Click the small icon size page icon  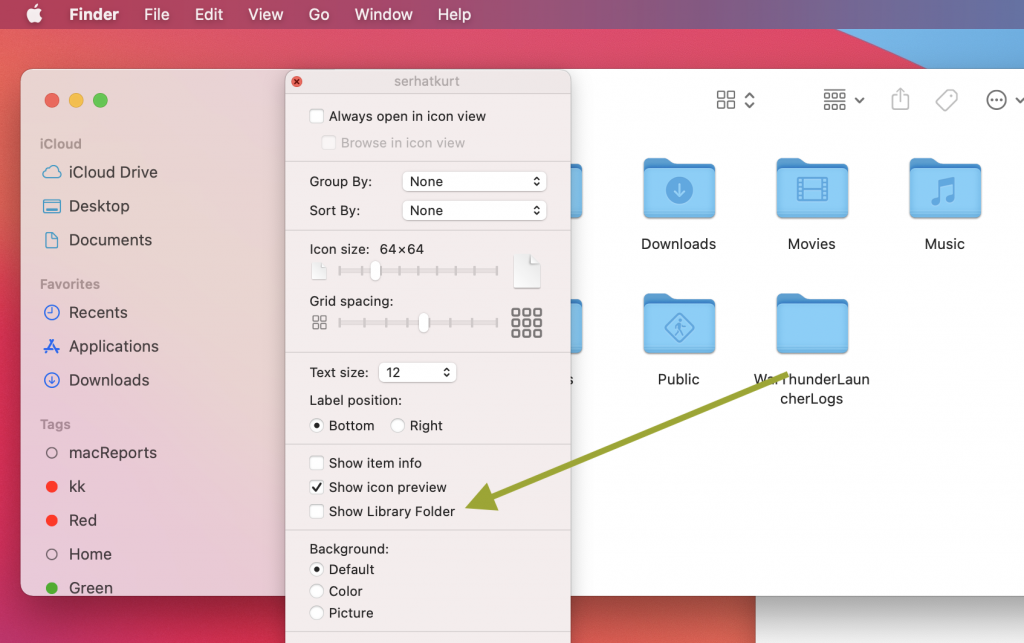319,270
